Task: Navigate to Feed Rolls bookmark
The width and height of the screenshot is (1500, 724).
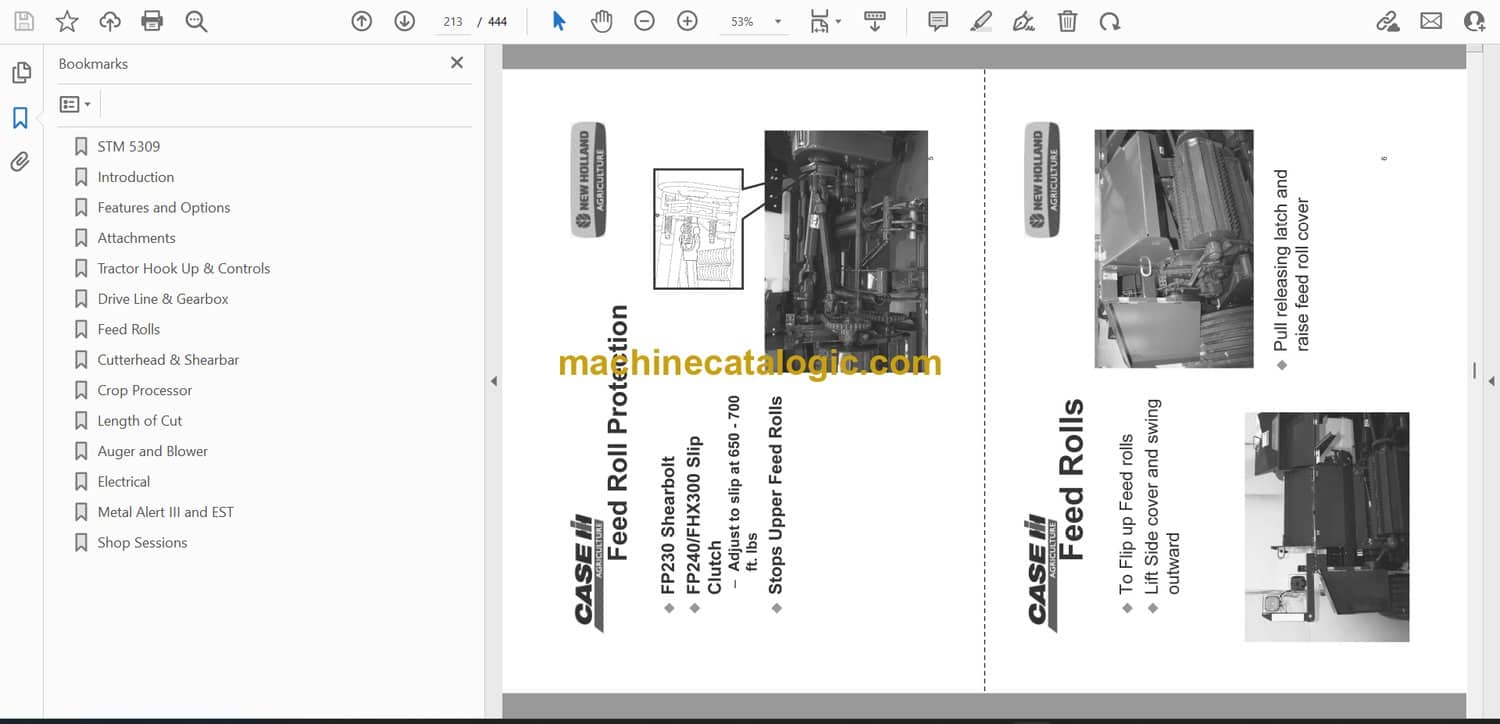Action: pos(129,329)
